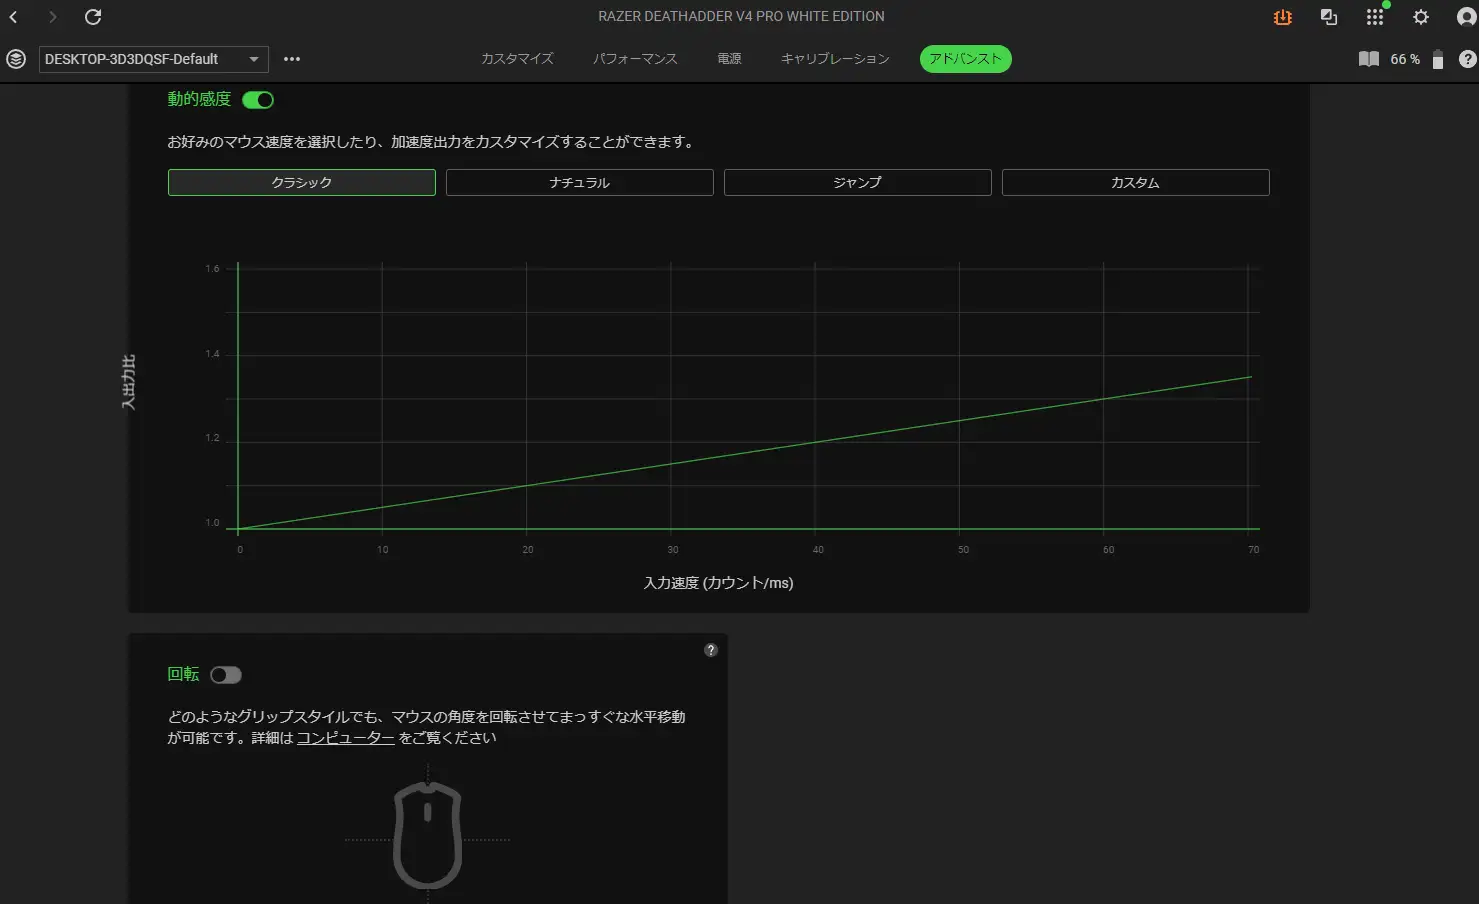Open the 電源 tab
This screenshot has height=904, width=1479.
pyautogui.click(x=729, y=59)
